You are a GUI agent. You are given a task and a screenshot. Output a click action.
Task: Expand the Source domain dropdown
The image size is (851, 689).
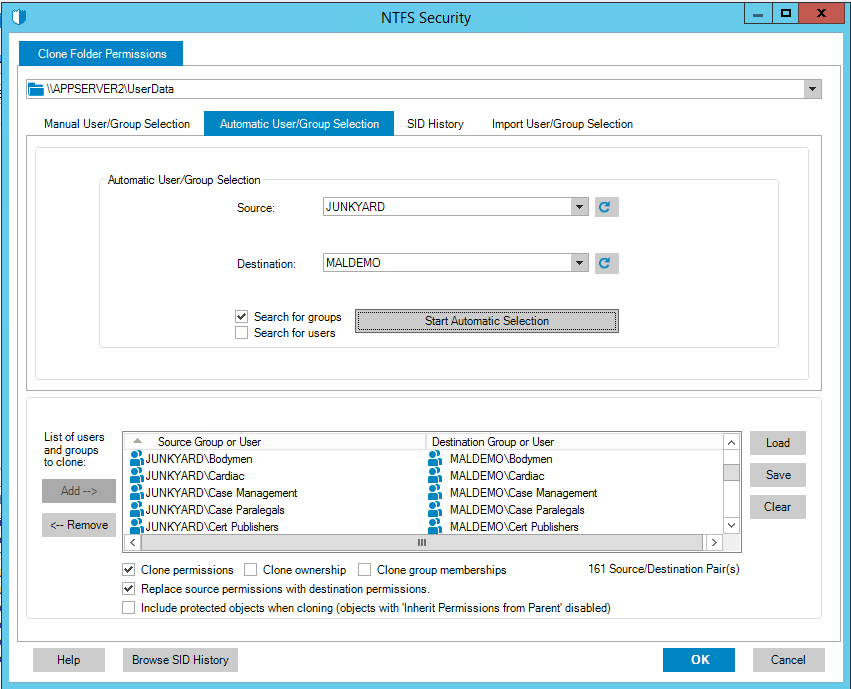(579, 207)
